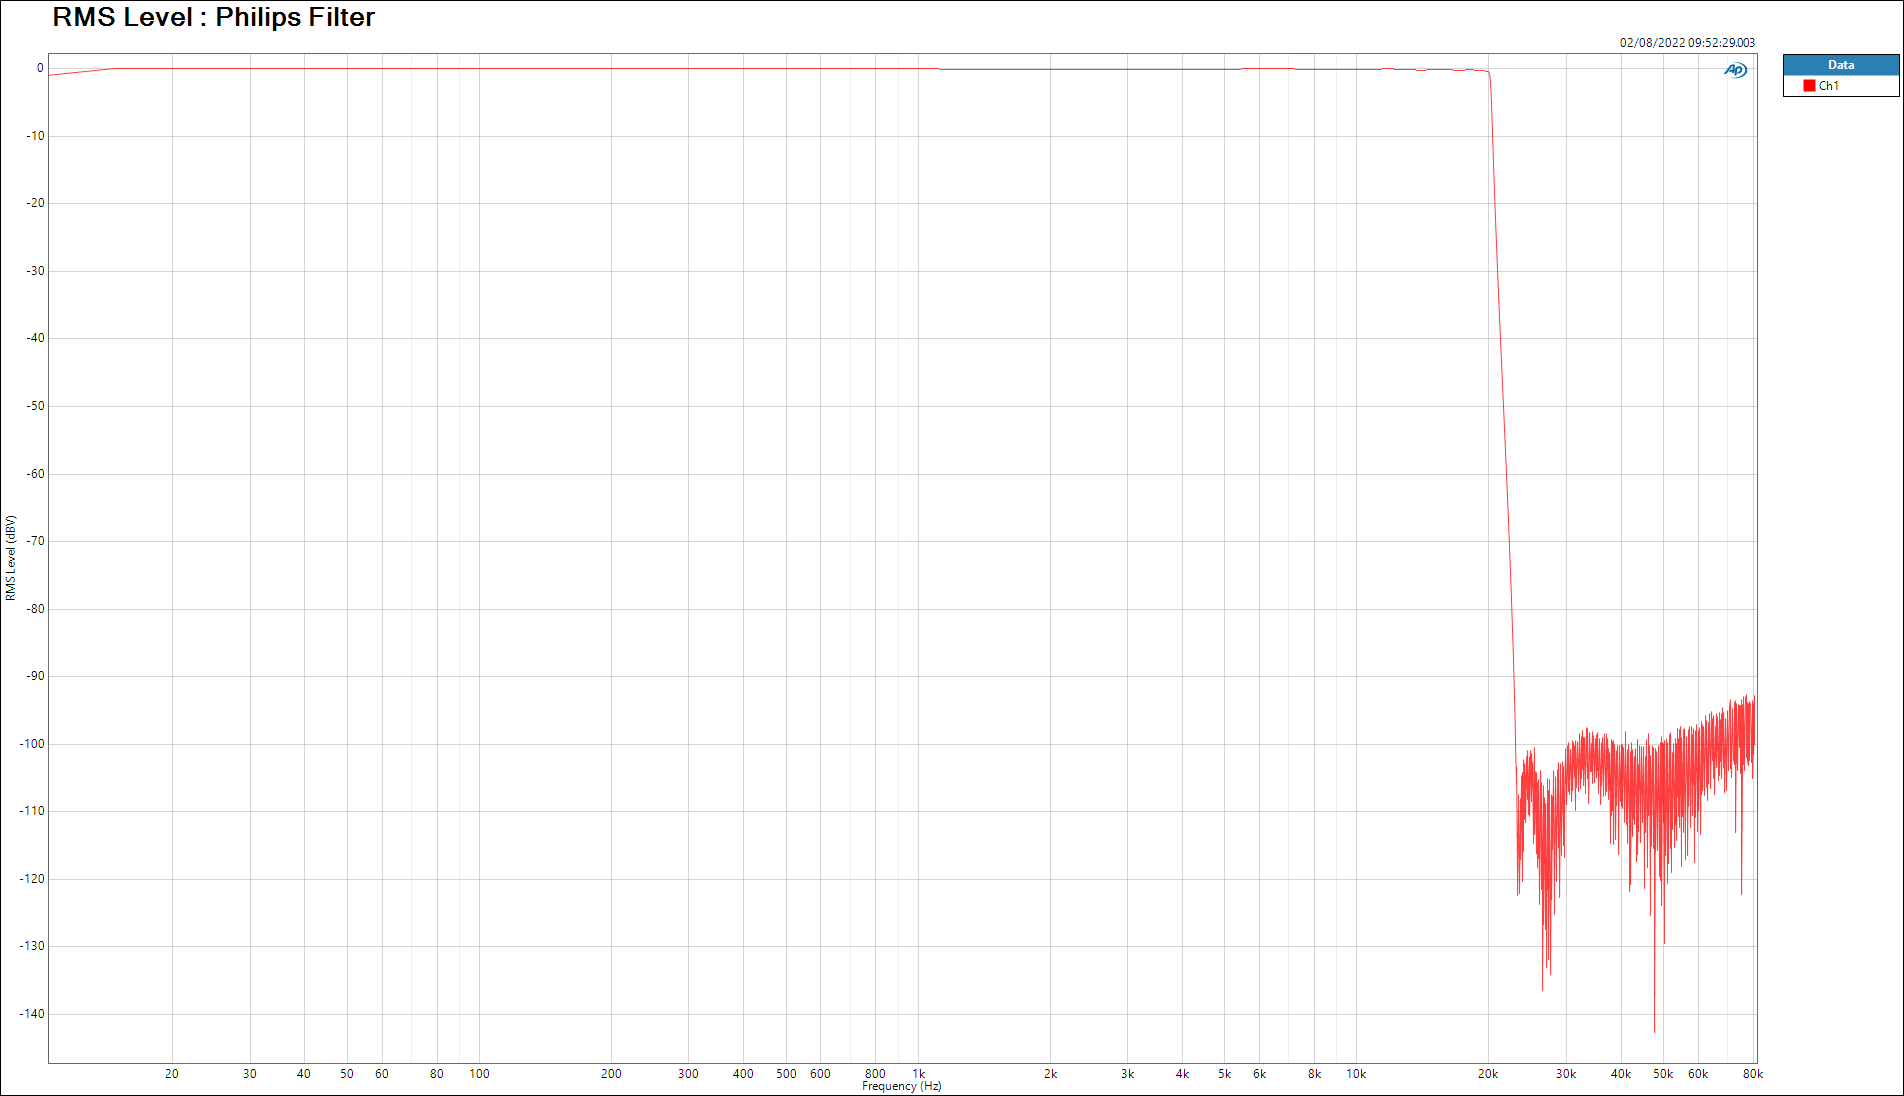Click the 80k frequency tick label

pyautogui.click(x=1752, y=1074)
